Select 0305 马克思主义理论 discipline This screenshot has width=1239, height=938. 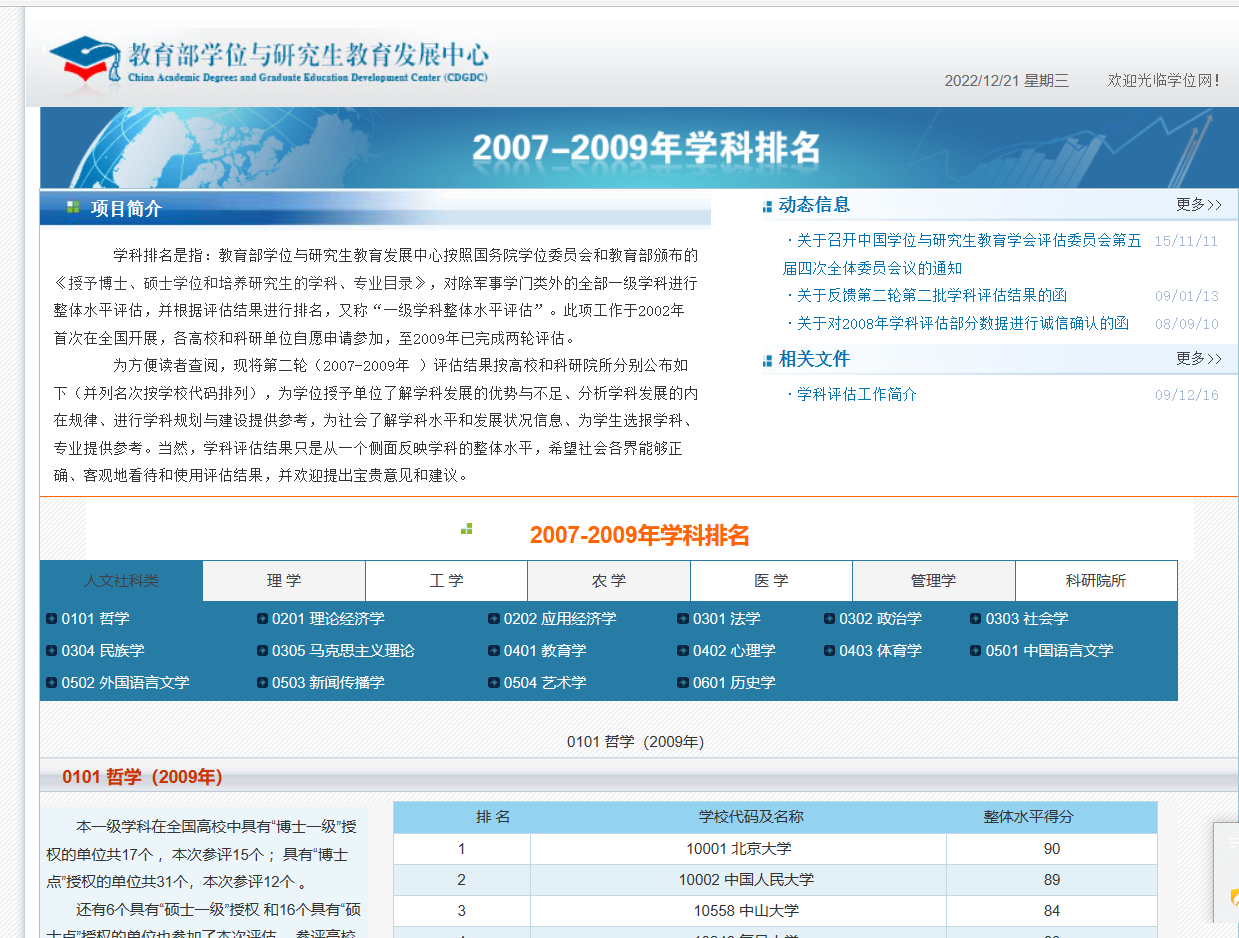pyautogui.click(x=343, y=651)
